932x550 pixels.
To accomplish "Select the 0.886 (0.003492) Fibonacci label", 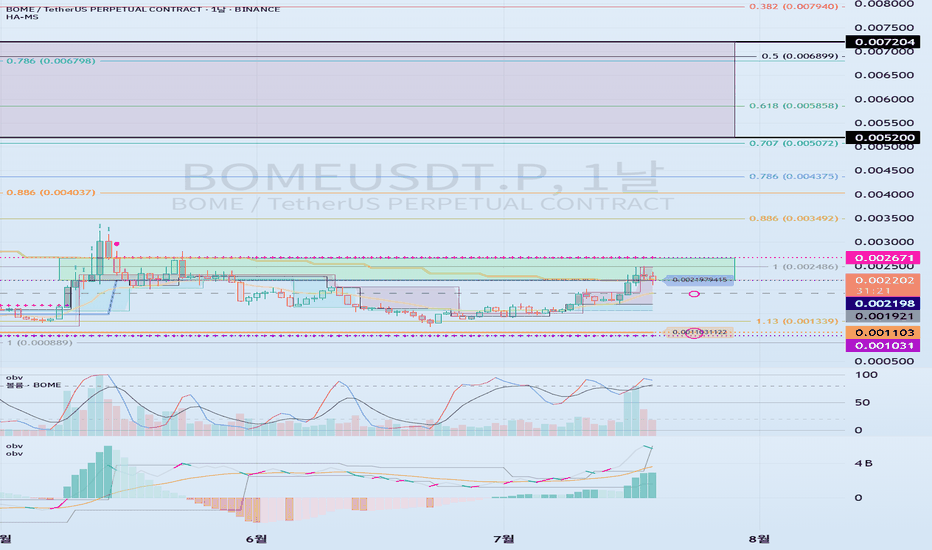I will [x=794, y=218].
